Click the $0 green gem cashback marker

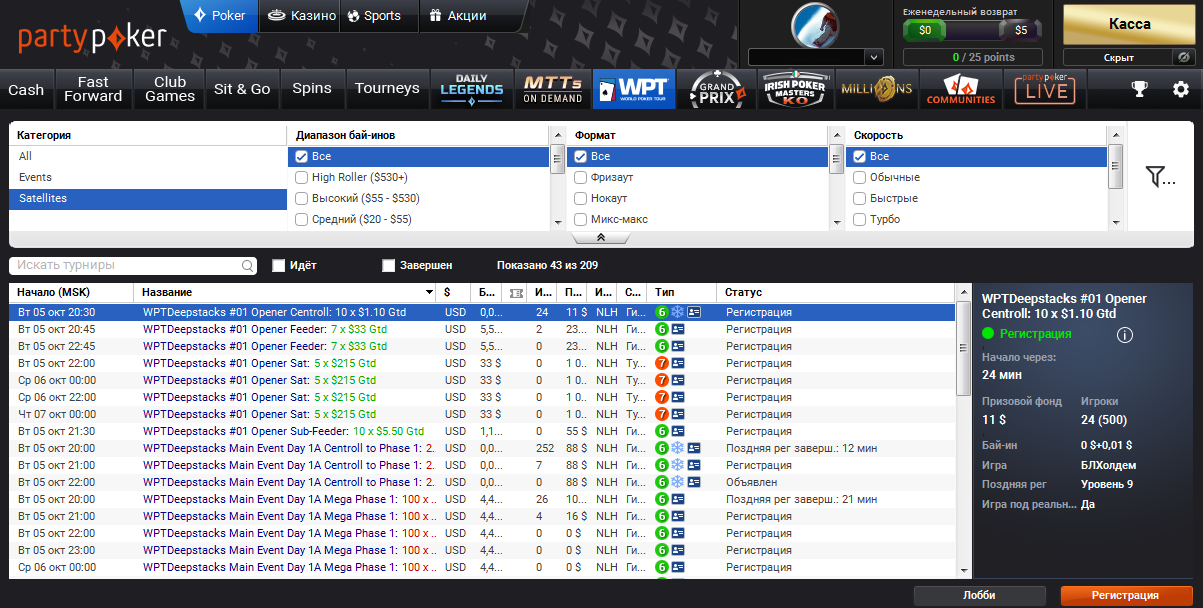pyautogui.click(x=925, y=30)
